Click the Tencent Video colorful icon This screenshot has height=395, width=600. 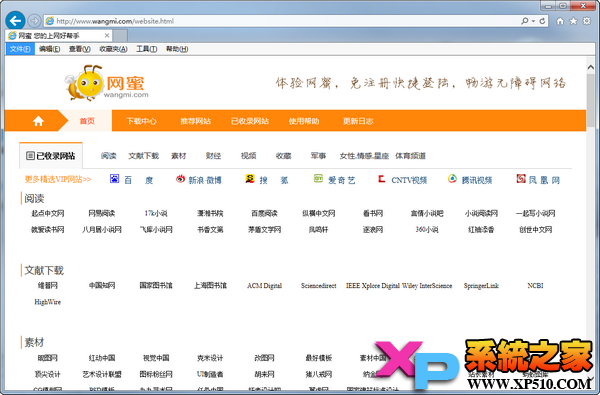coord(452,178)
